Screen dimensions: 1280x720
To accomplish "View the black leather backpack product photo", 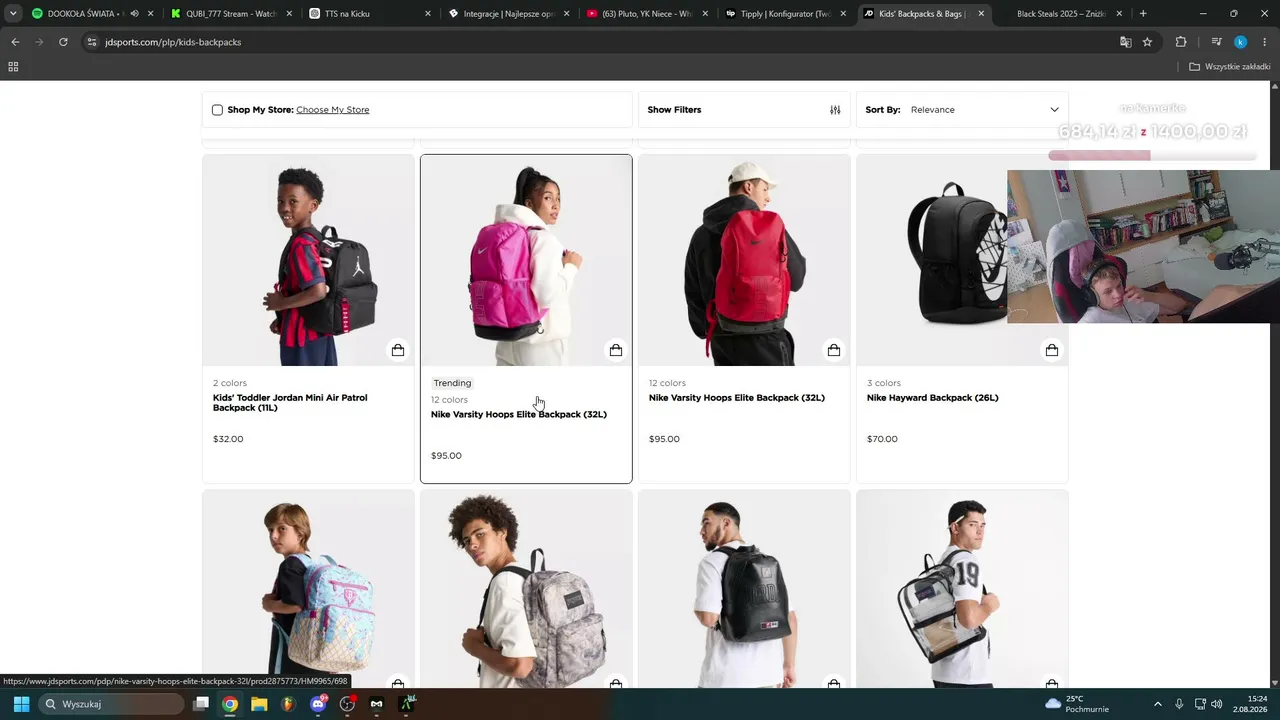I will pos(744,590).
